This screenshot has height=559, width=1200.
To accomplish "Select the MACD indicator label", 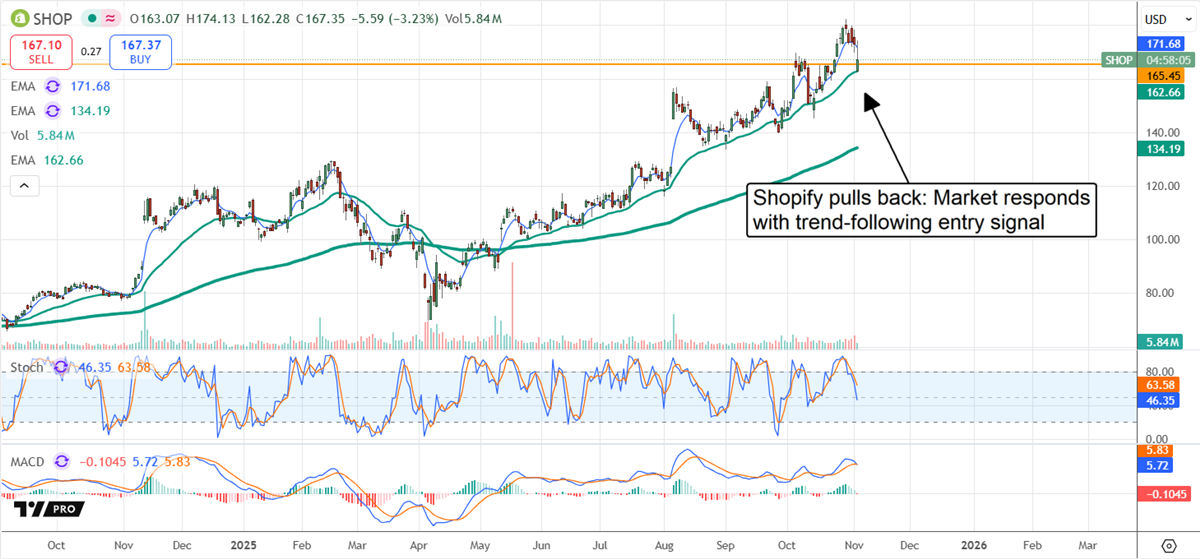I will click(x=29, y=461).
